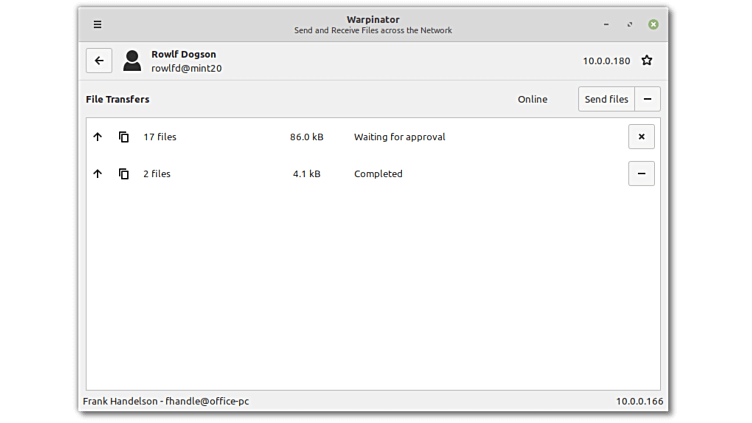Image resolution: width=752 pixels, height=423 pixels.
Task: Click the '86.0 kB' size value
Action: 306,137
